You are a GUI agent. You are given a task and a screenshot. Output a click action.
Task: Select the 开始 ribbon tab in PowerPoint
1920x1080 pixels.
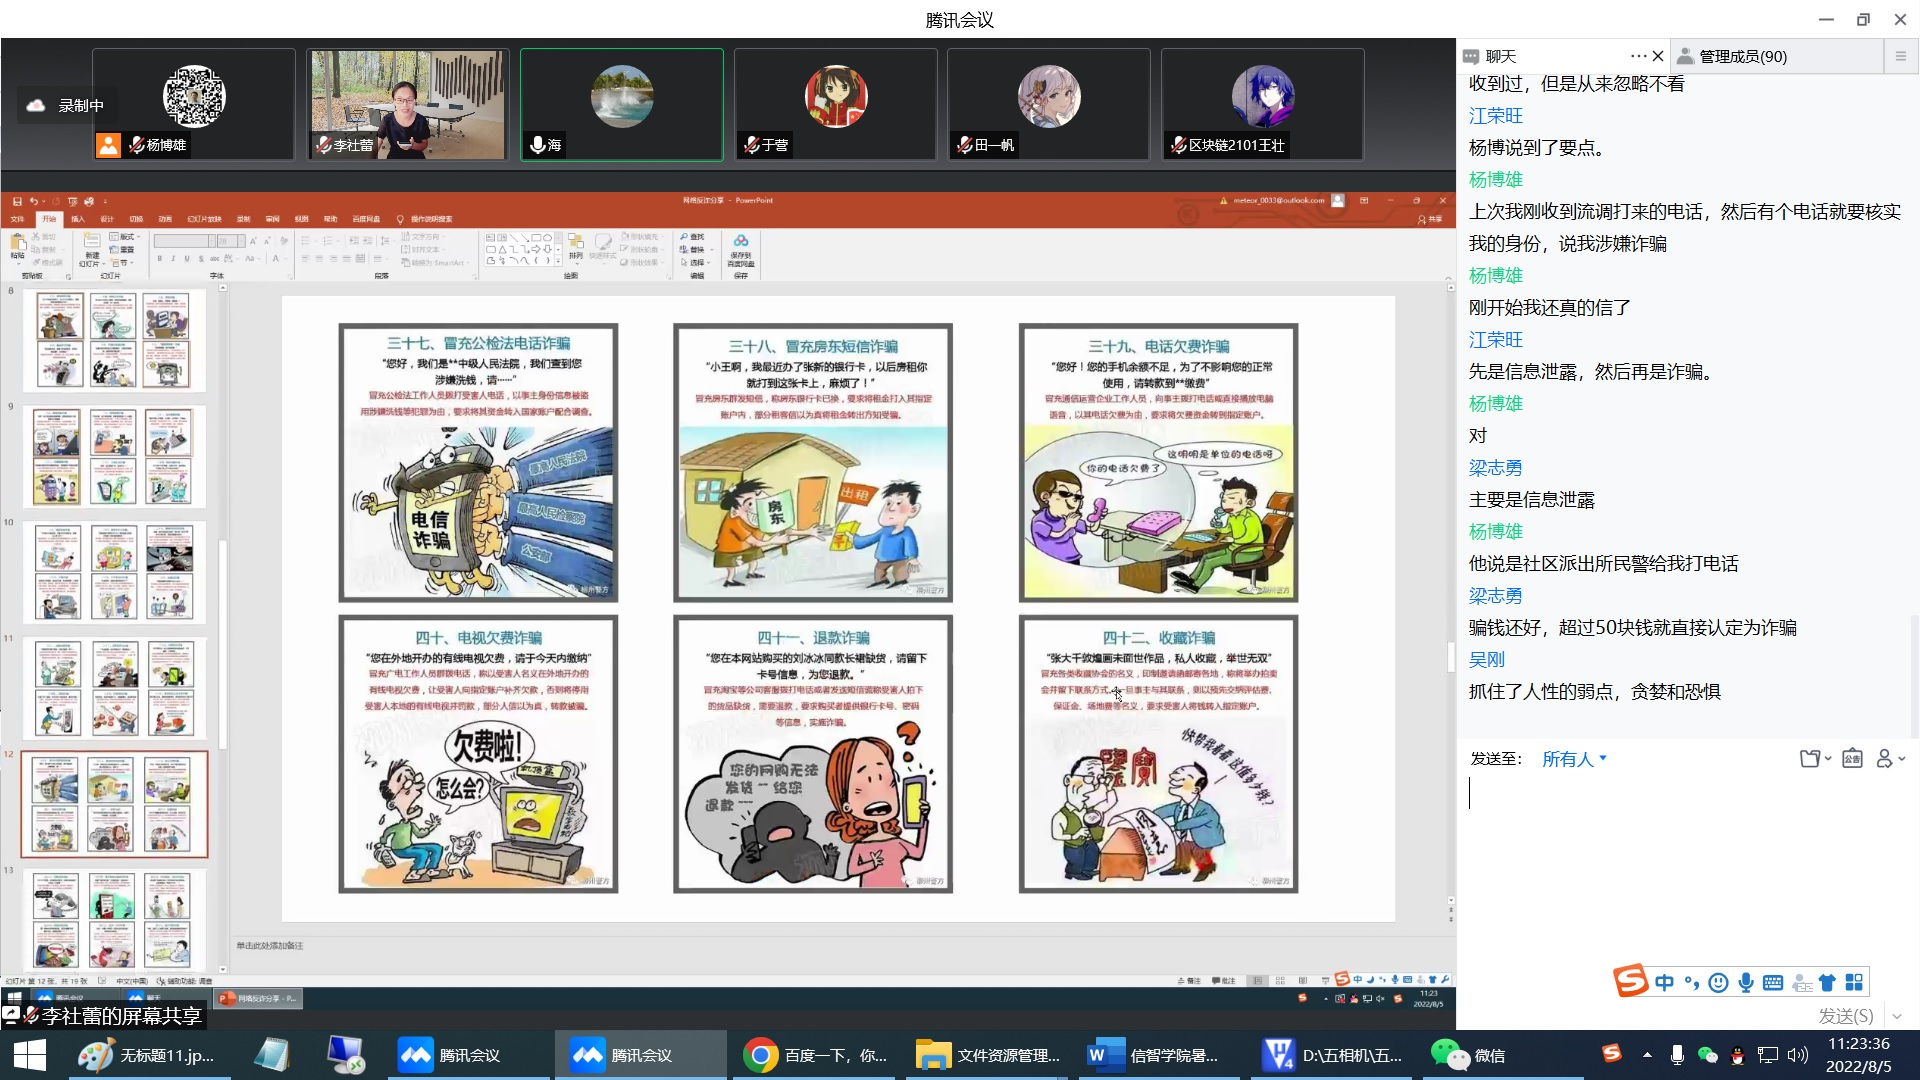49,219
